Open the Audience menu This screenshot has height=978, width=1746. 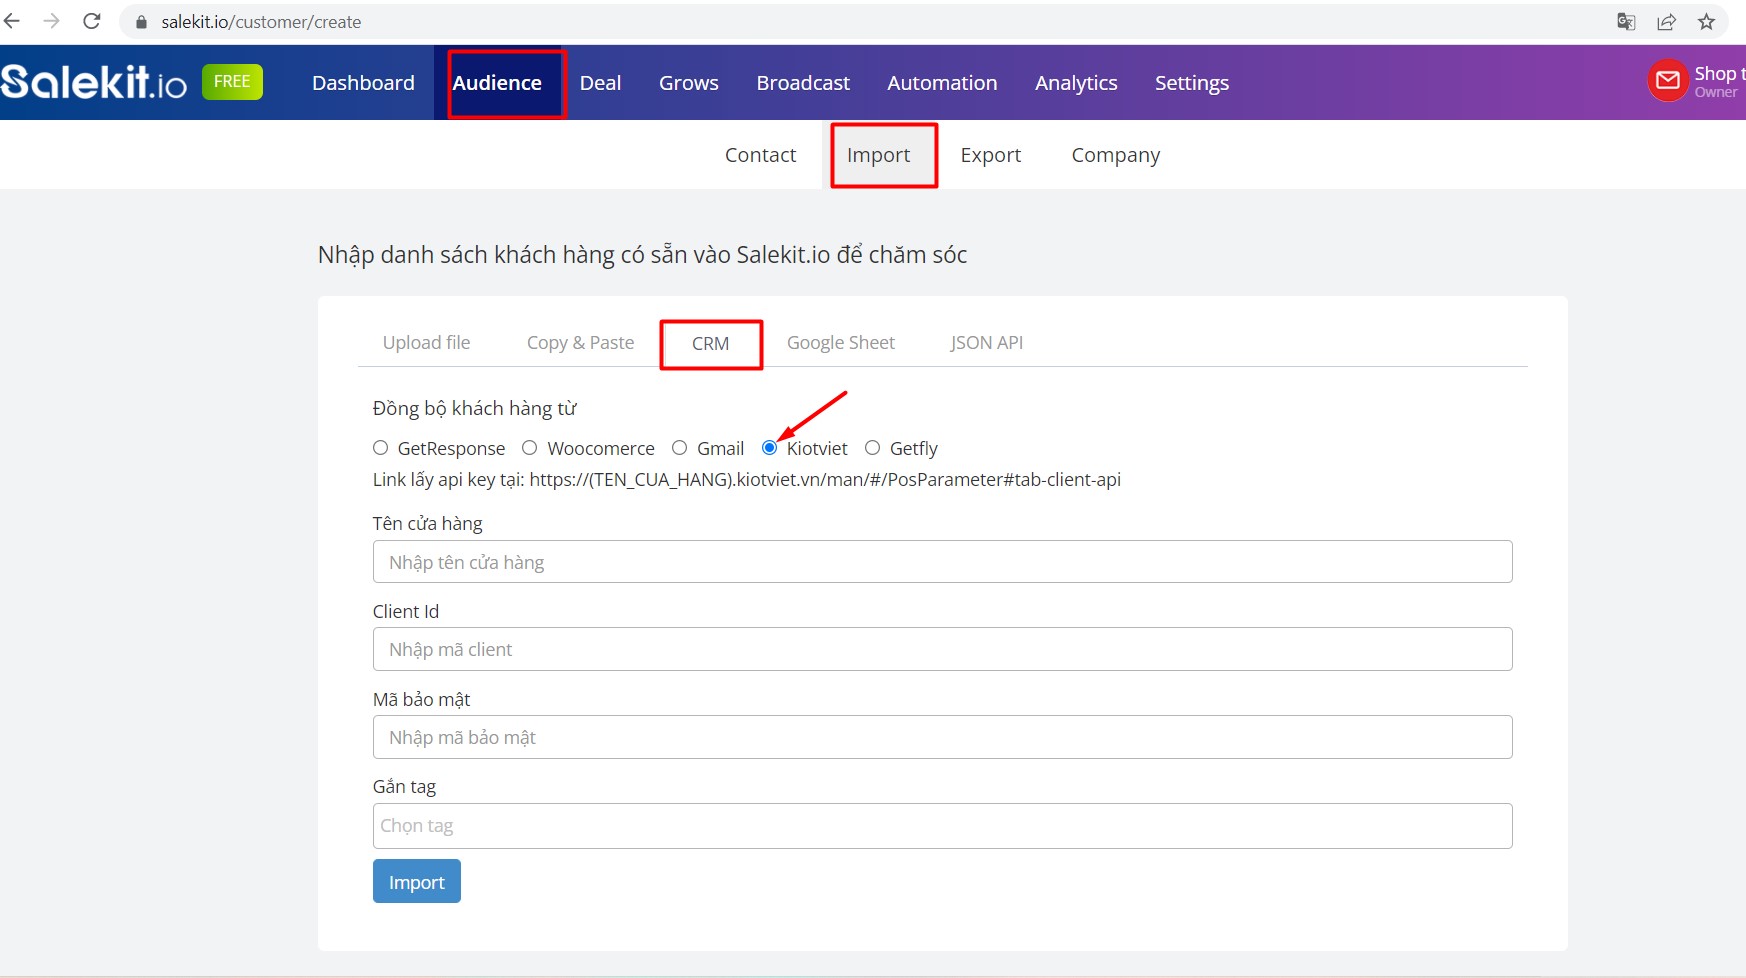coord(497,83)
